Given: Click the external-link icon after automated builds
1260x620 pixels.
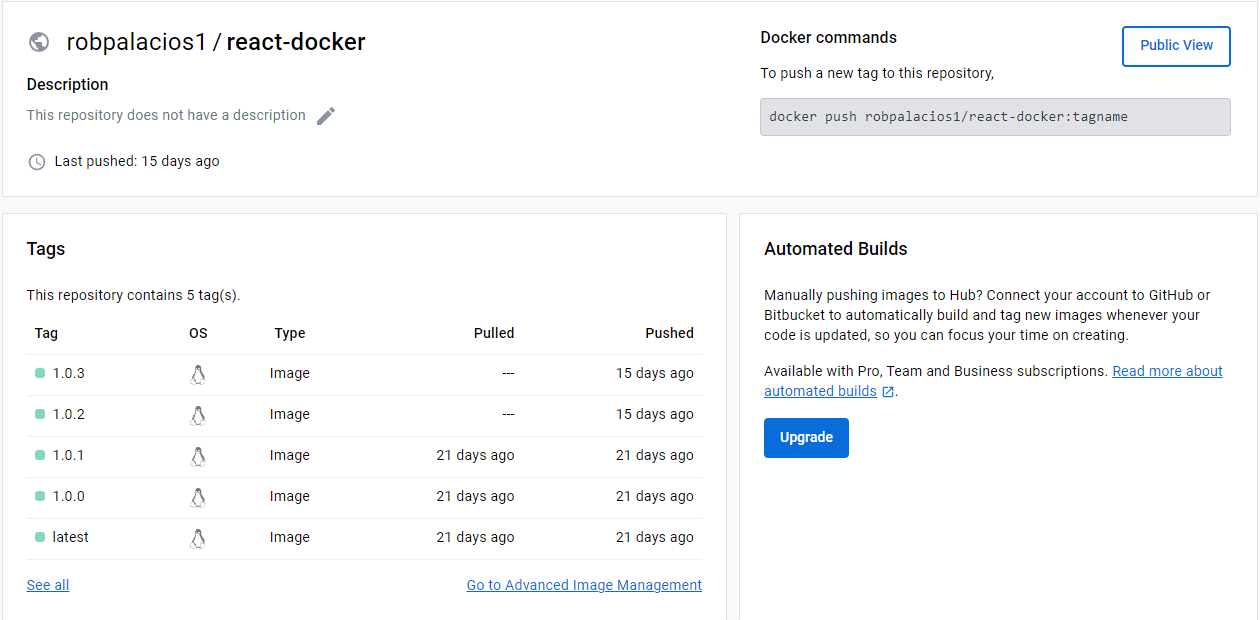Looking at the screenshot, I should click(x=888, y=392).
